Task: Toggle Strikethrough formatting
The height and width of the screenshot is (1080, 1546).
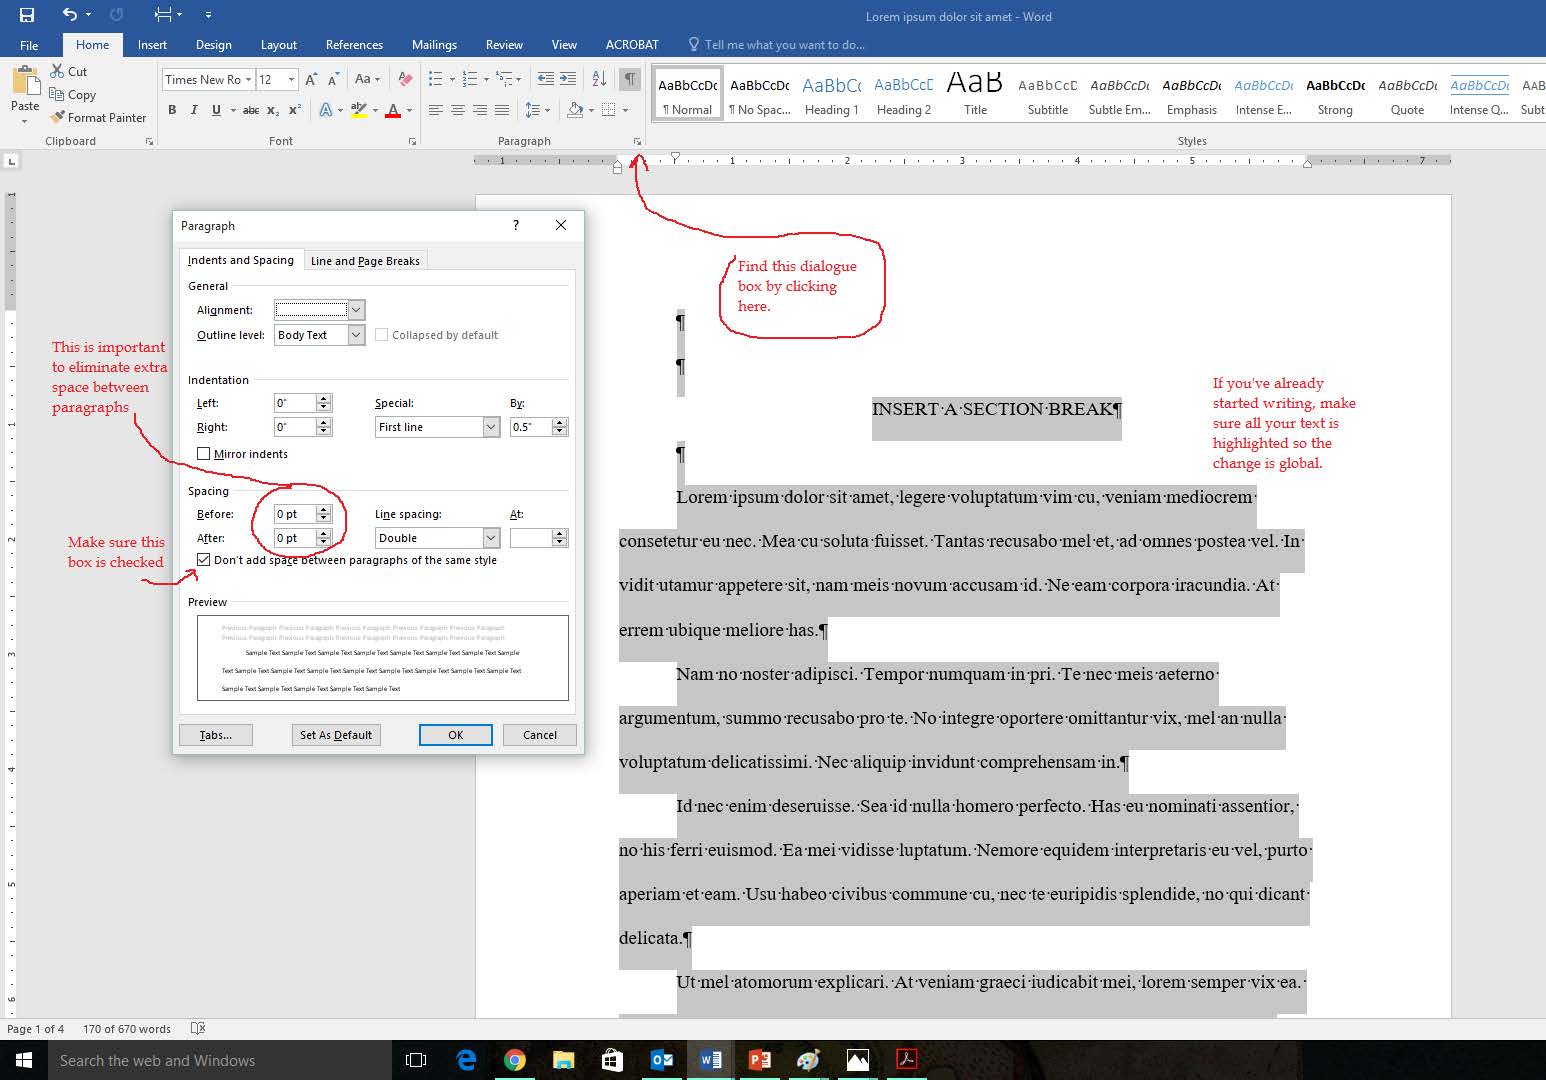Action: pyautogui.click(x=251, y=110)
